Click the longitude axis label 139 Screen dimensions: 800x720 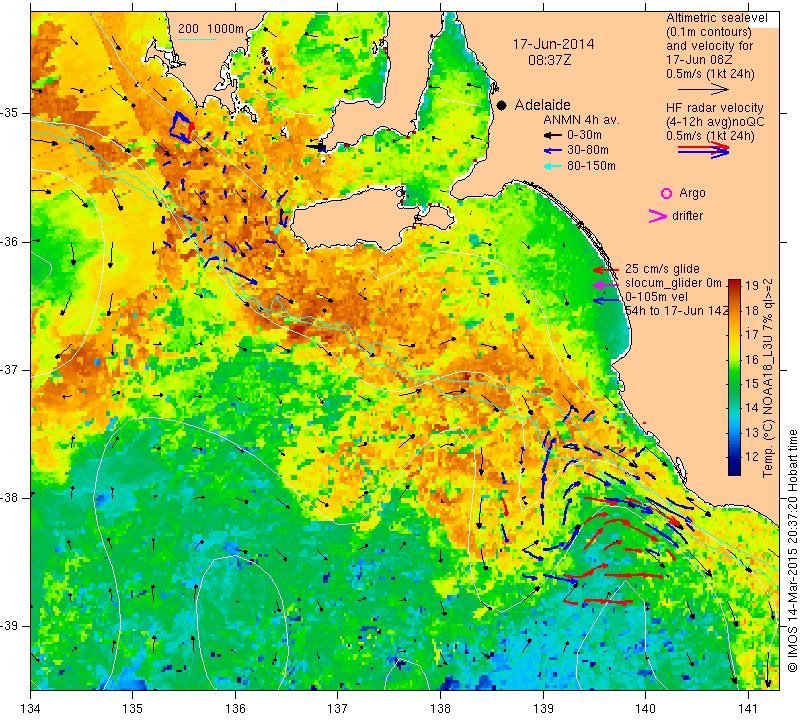tap(543, 709)
